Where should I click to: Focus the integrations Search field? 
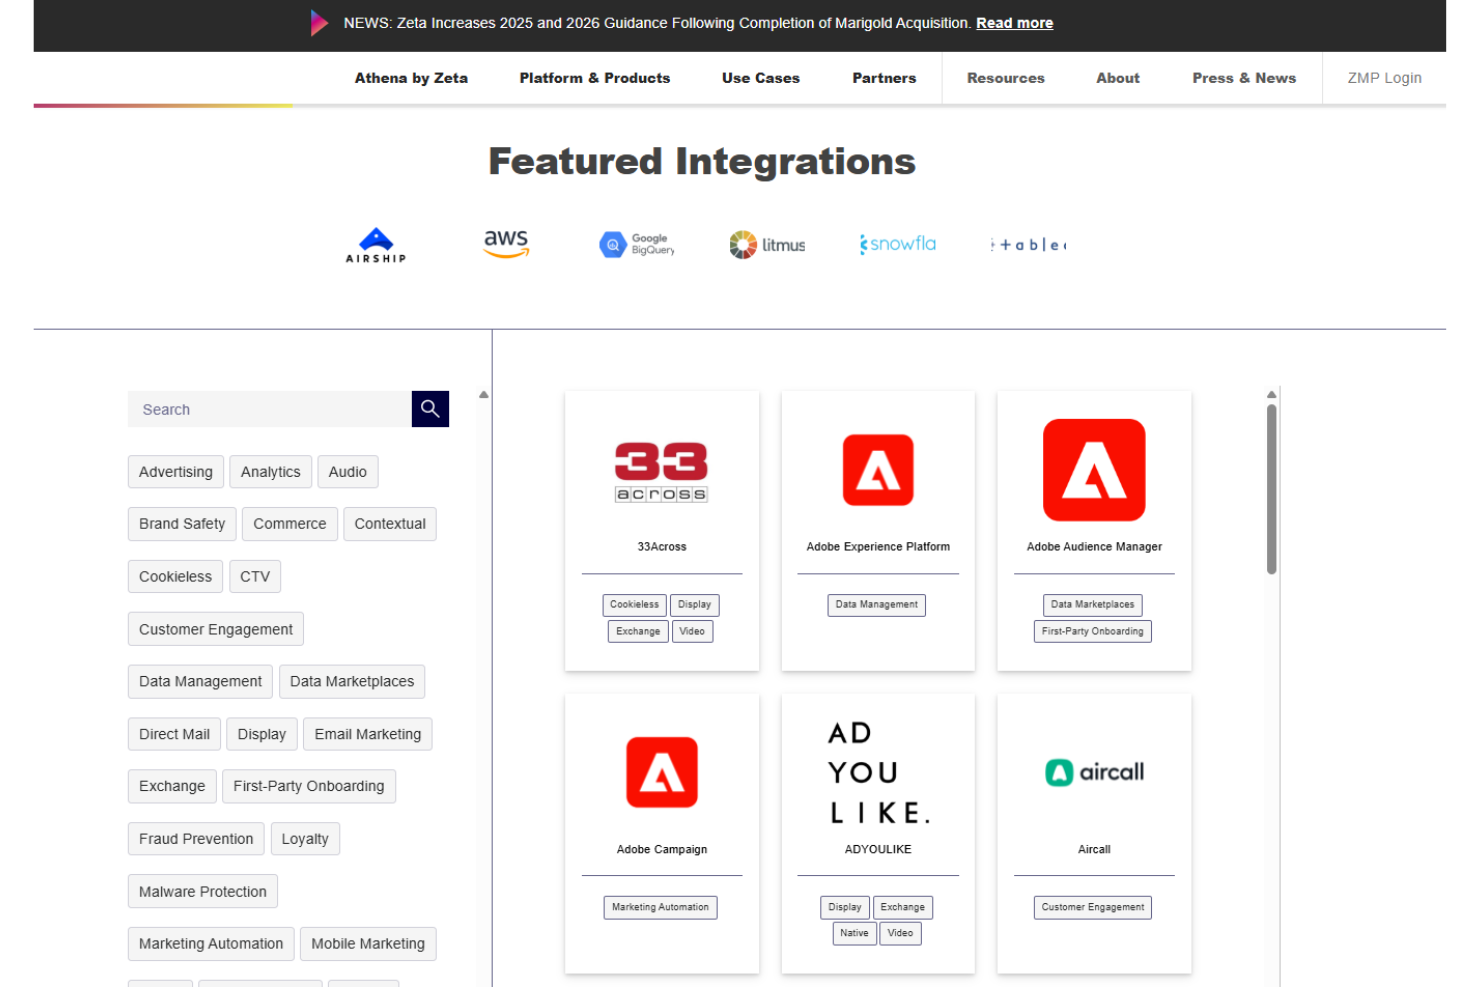click(x=270, y=409)
